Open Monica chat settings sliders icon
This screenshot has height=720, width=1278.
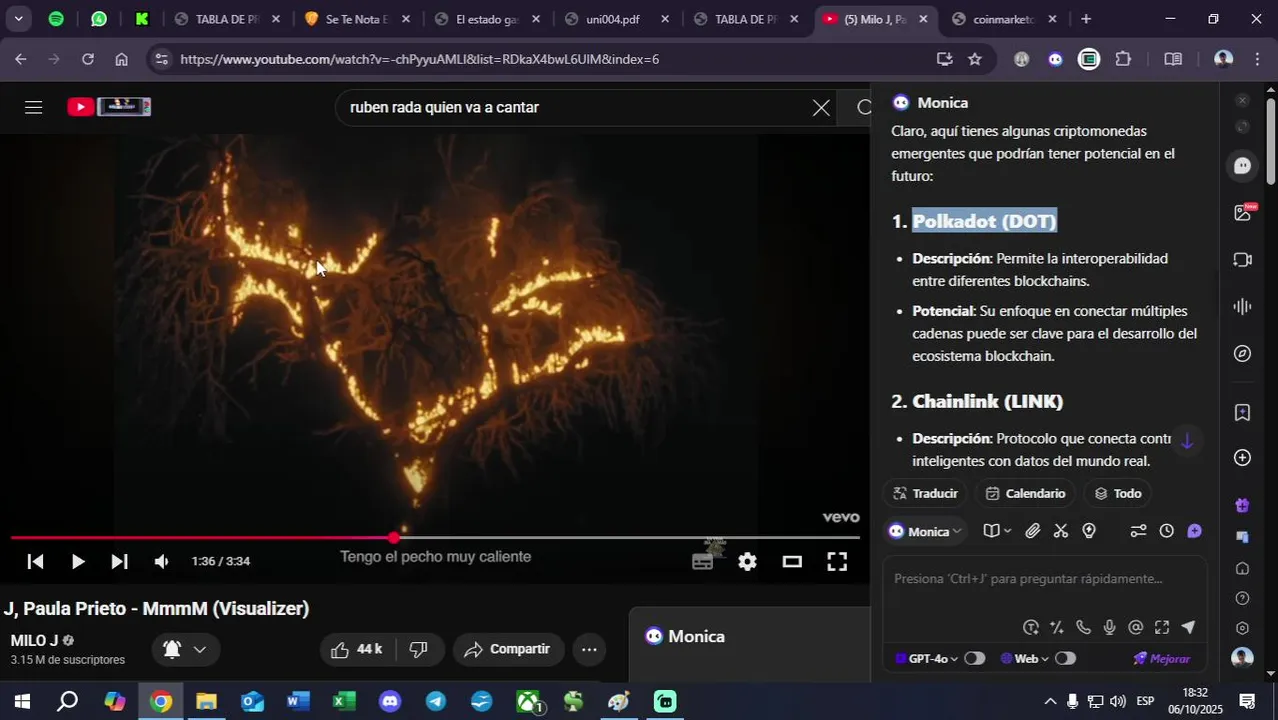click(x=1138, y=531)
